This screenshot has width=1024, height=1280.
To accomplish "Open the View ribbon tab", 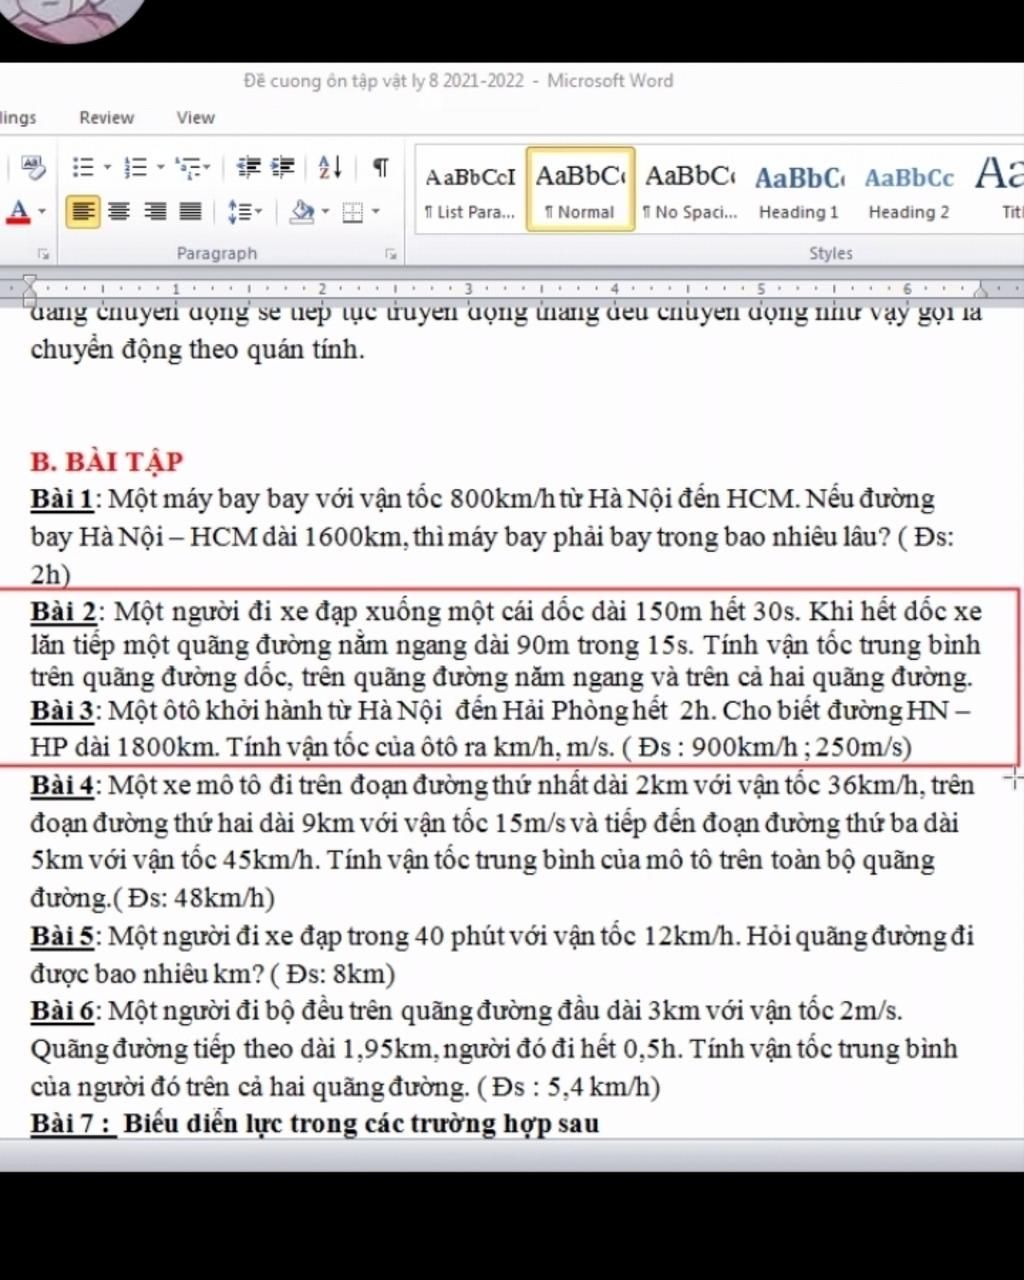I will click(195, 118).
